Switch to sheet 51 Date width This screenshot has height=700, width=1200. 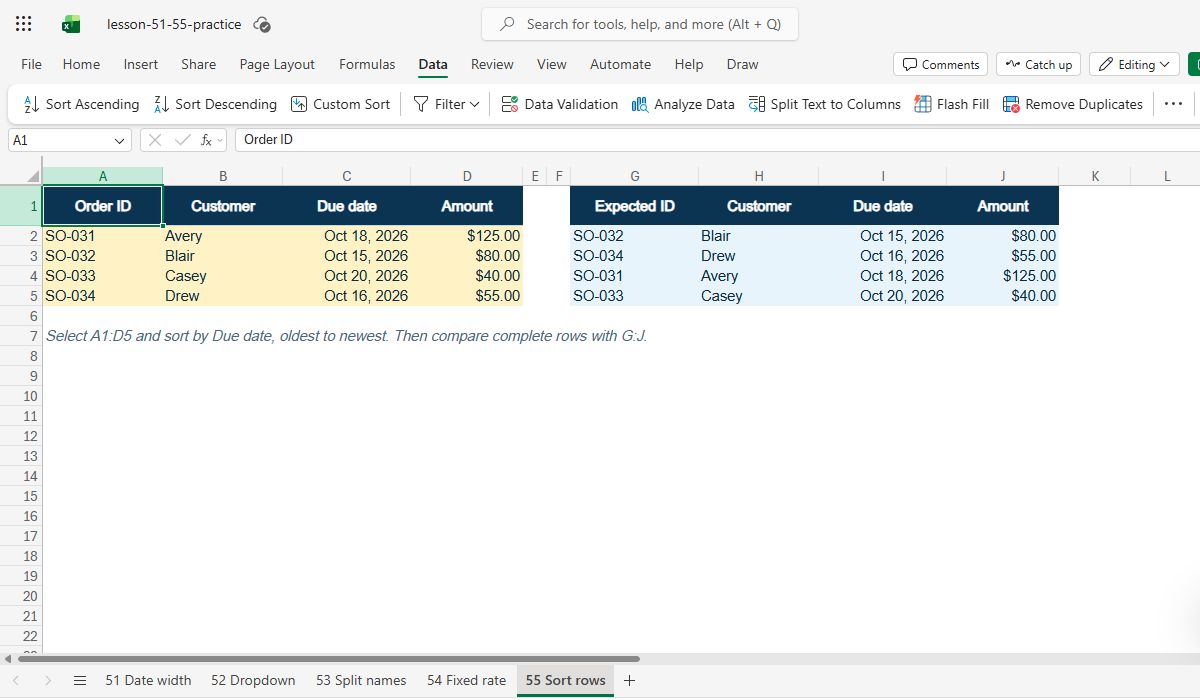point(148,680)
